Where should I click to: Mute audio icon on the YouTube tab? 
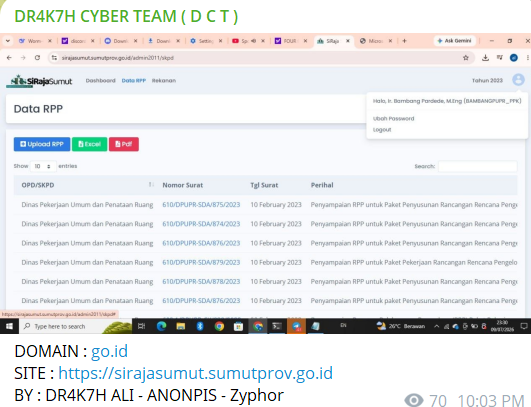coord(253,41)
